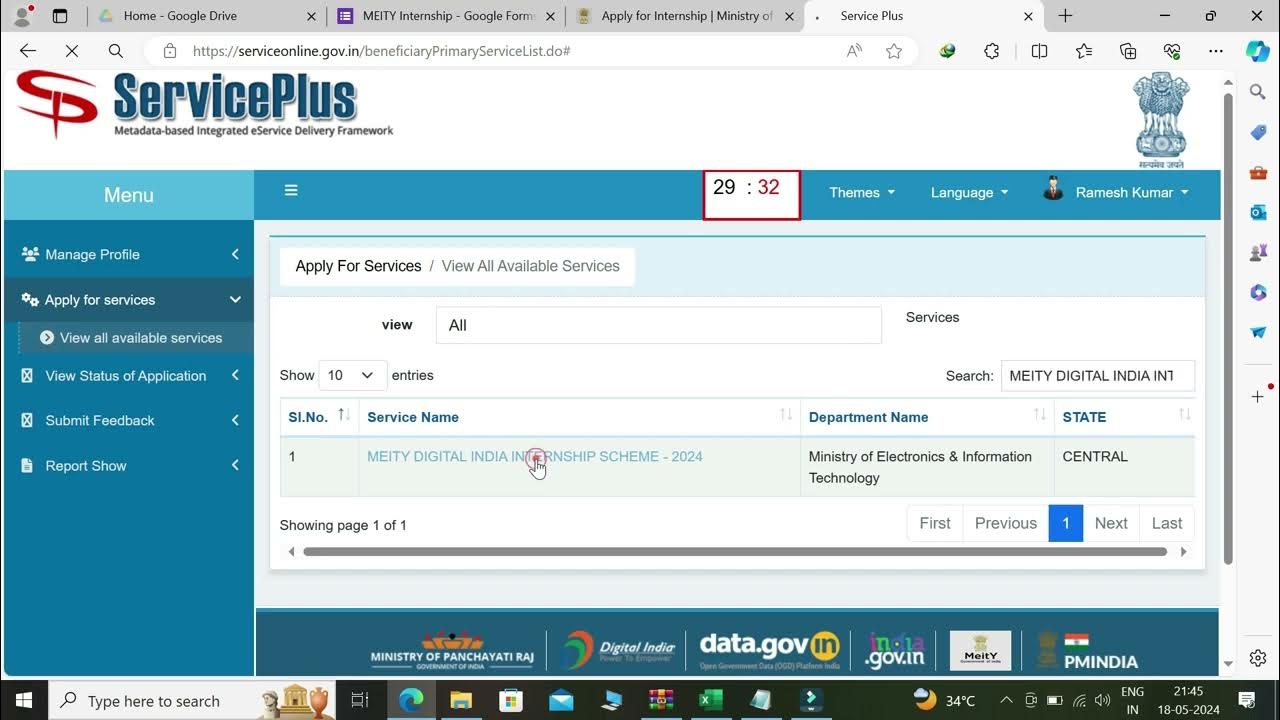Image resolution: width=1280 pixels, height=720 pixels.
Task: Open the view All dropdown
Action: pyautogui.click(x=659, y=325)
